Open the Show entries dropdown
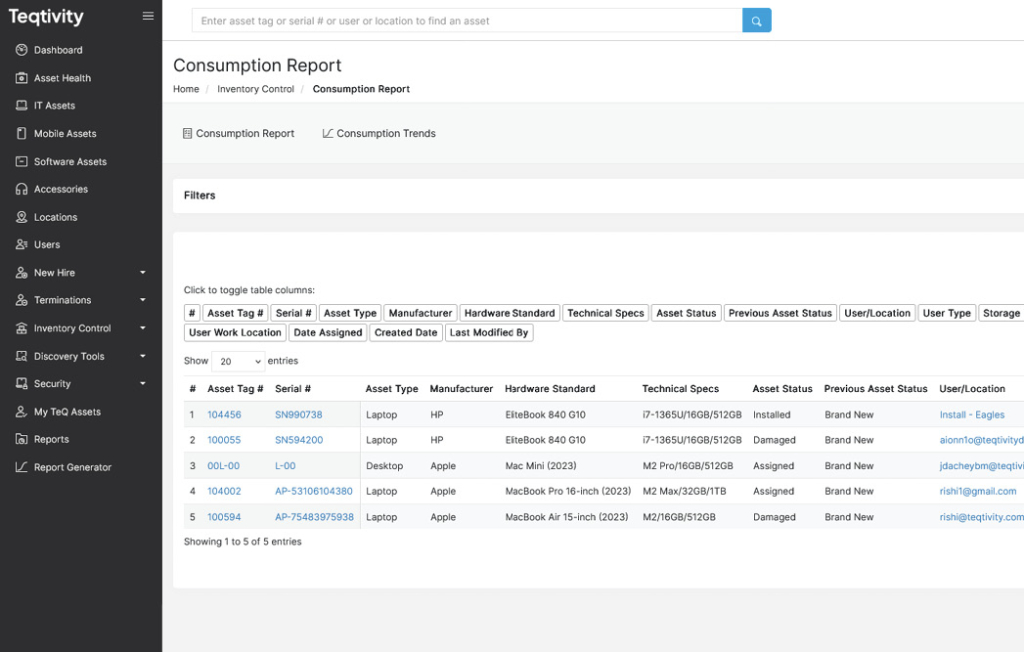1024x652 pixels. point(237,361)
